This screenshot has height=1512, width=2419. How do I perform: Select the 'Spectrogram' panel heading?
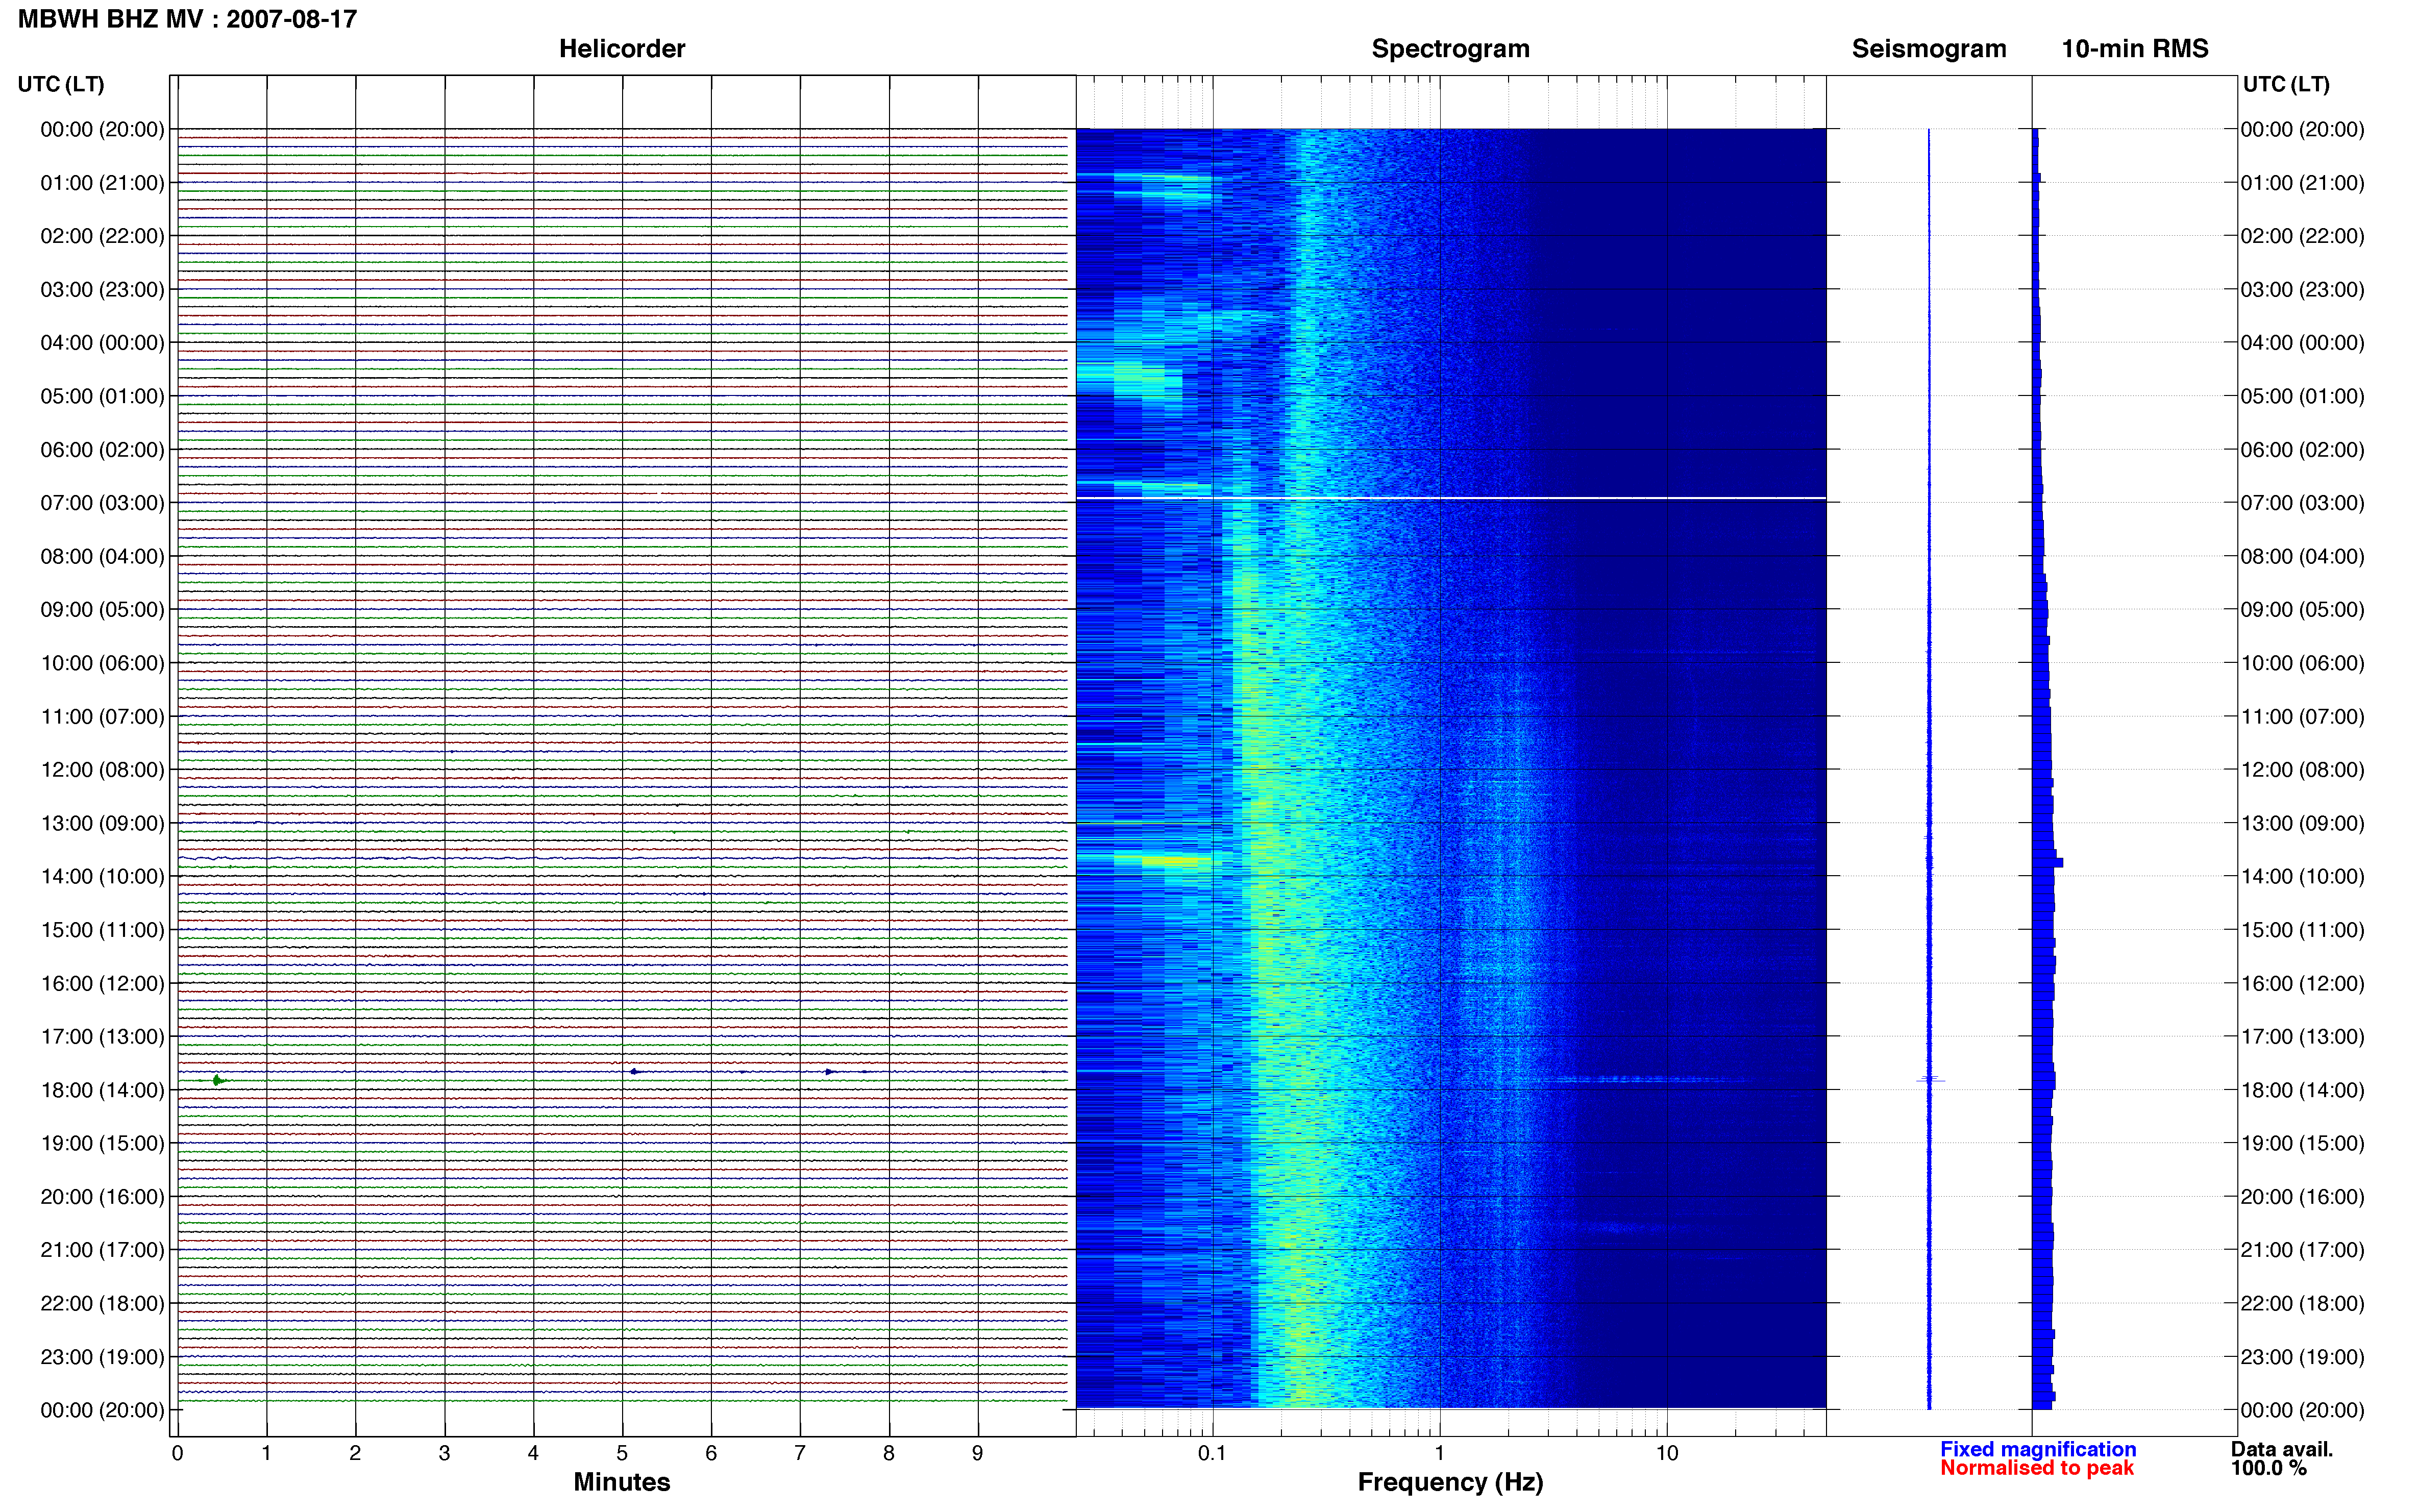point(1450,49)
